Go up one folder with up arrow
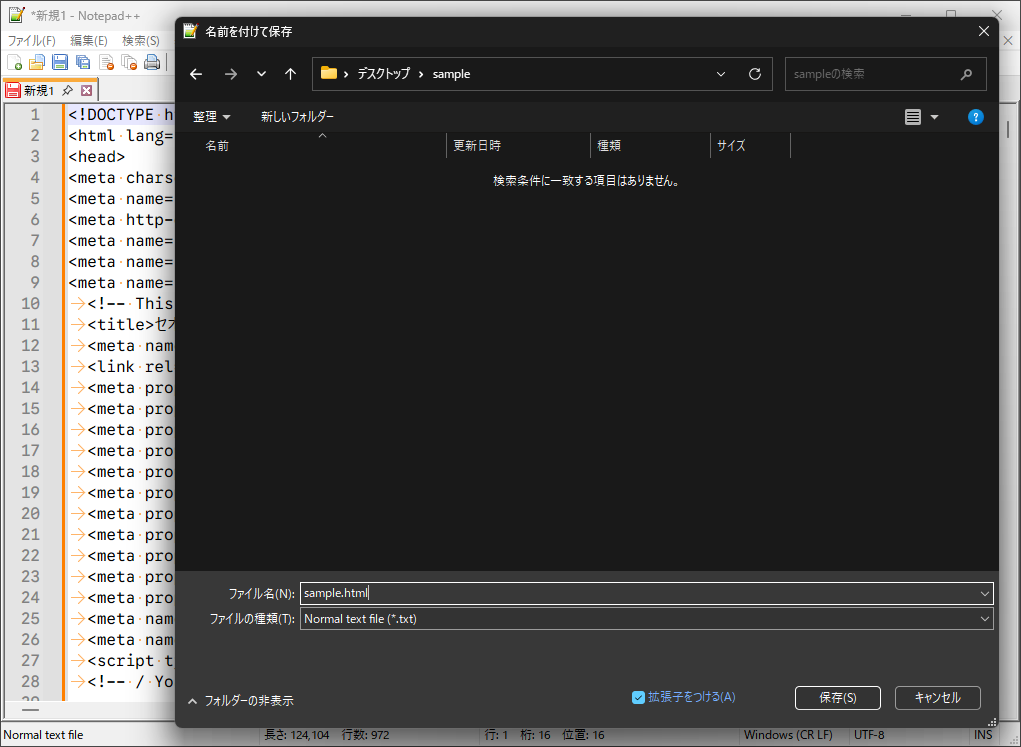The image size is (1021, 747). (290, 74)
